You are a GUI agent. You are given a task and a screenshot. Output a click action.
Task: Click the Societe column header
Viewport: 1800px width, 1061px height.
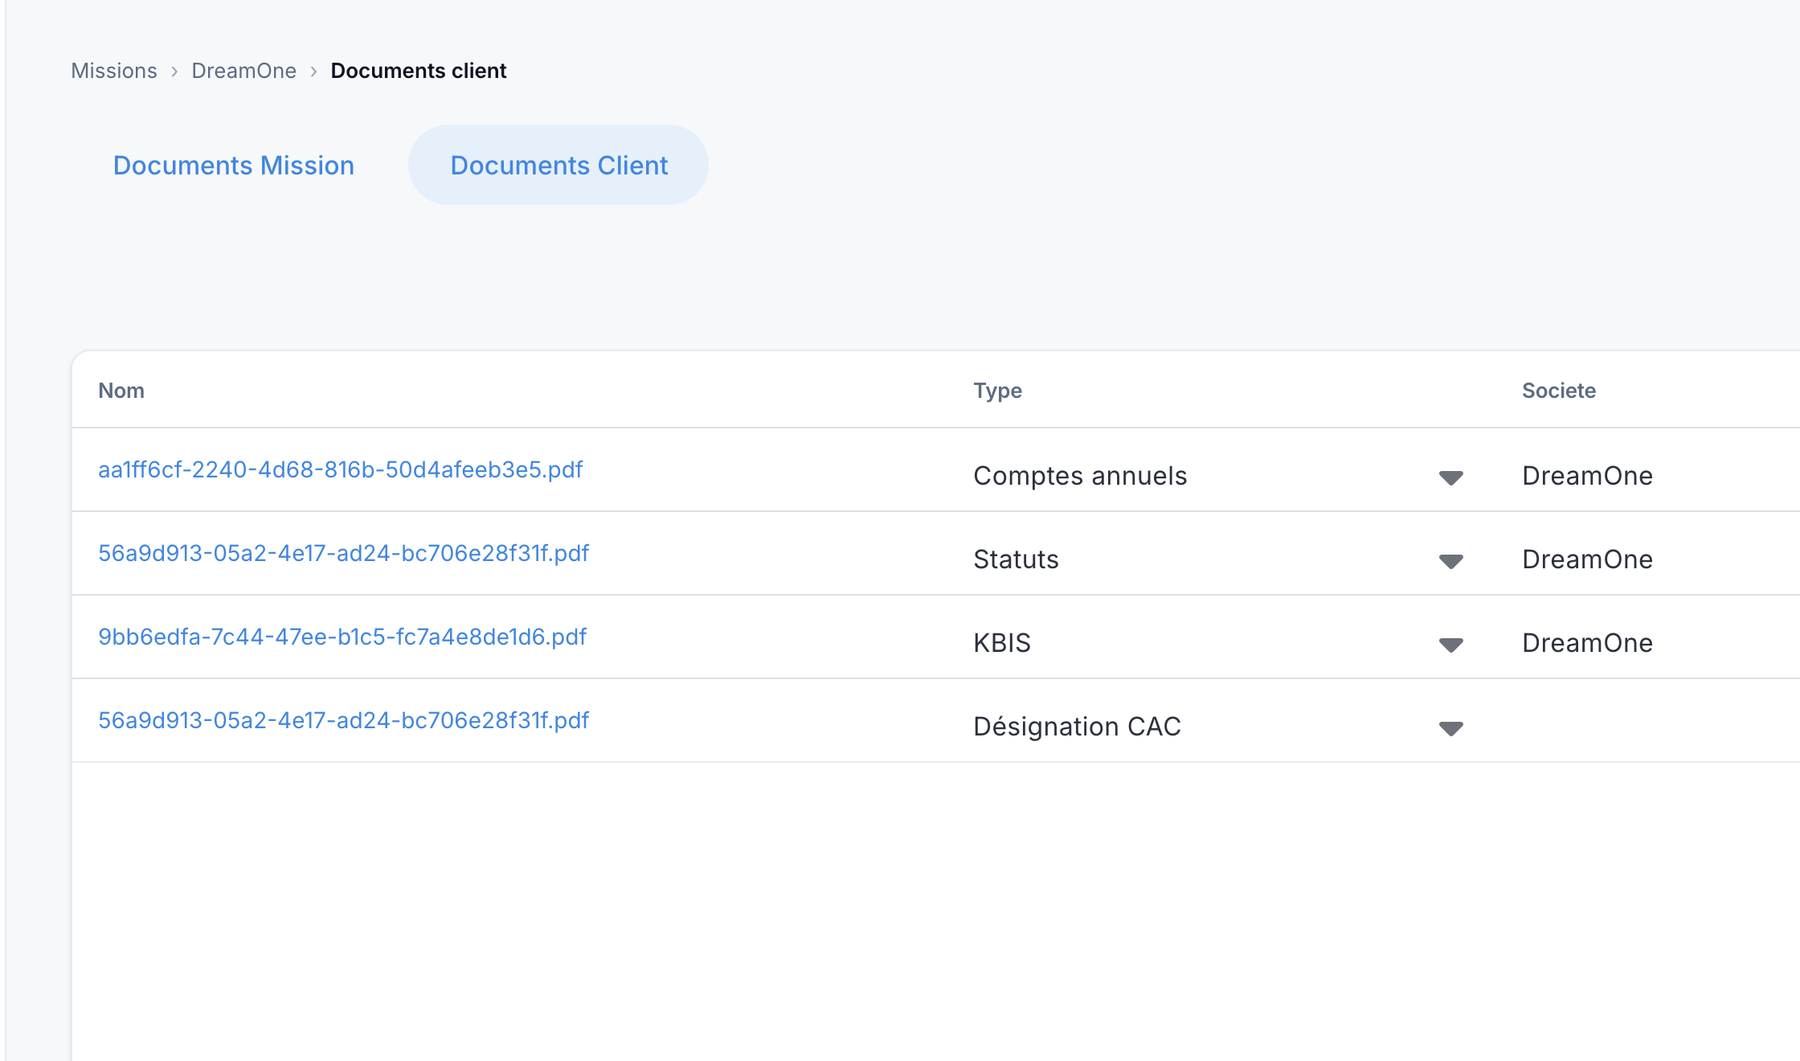click(x=1558, y=391)
